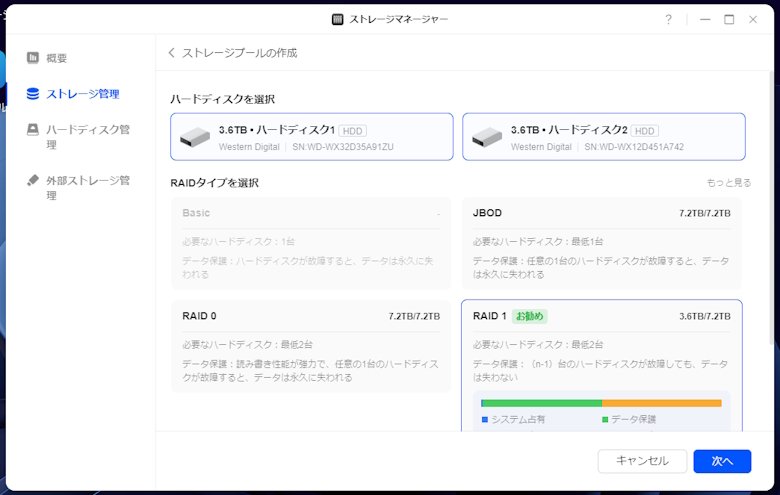Image resolution: width=780 pixels, height=495 pixels.
Task: Open the 外部ストレージ管理 section
Action: [x=87, y=188]
